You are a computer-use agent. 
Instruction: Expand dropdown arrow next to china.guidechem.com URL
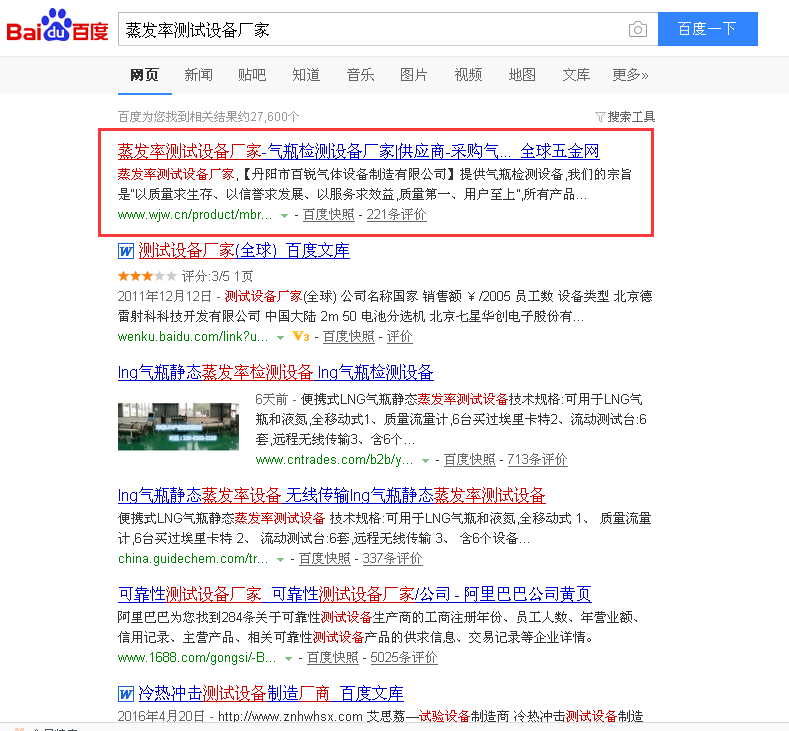pos(280,559)
